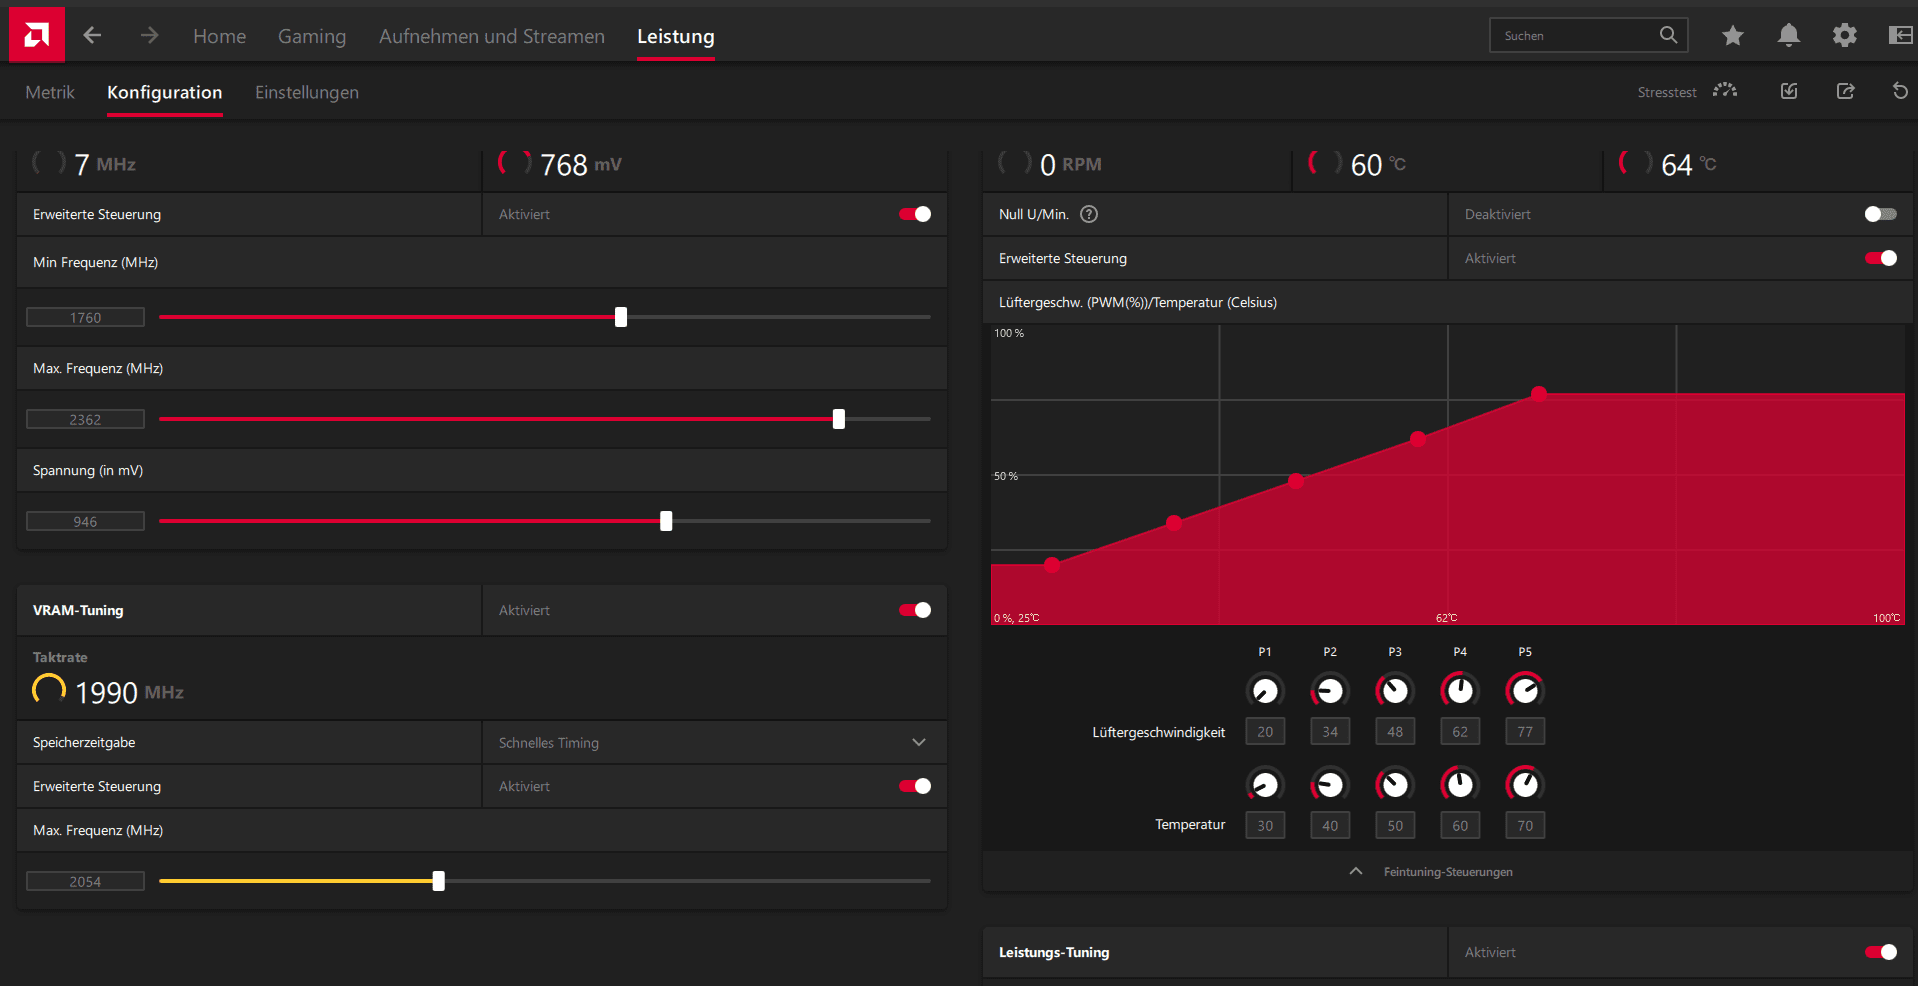Click P3 temperature field 50
Viewport: 1918px width, 986px height.
click(1395, 825)
